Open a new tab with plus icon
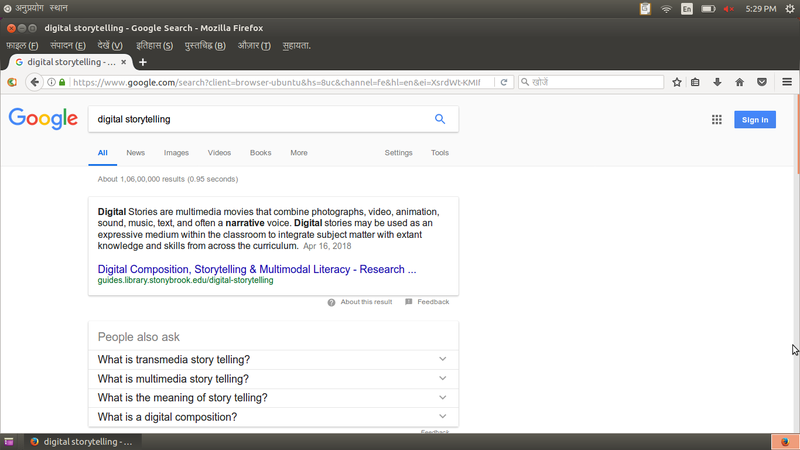800x450 pixels. click(x=143, y=62)
